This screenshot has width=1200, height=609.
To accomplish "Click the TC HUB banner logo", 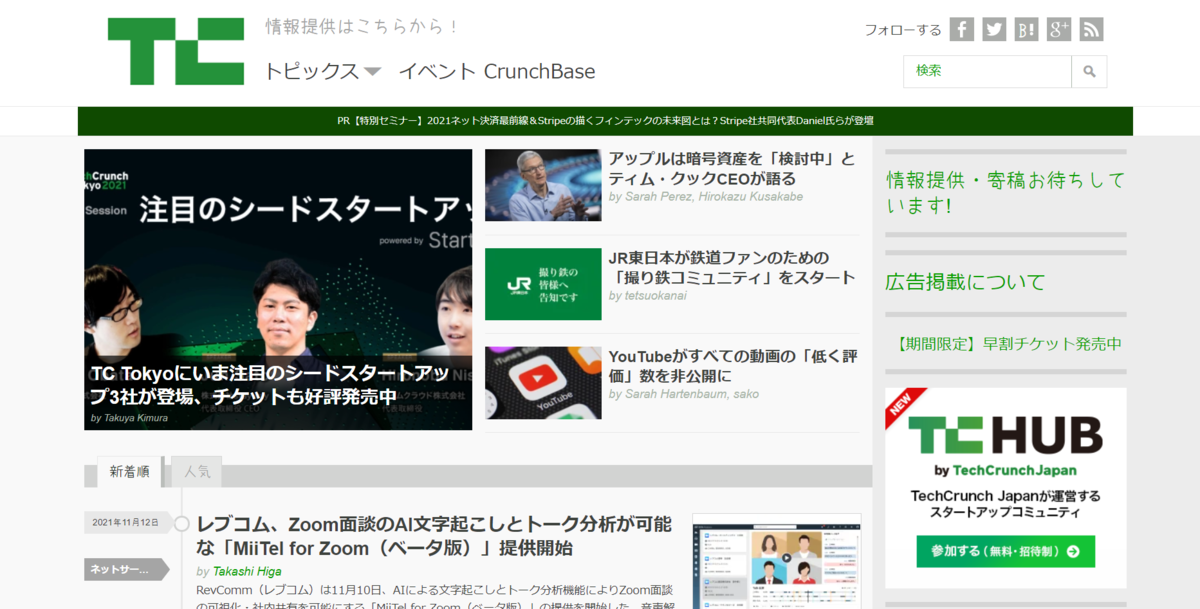I will (x=1005, y=436).
